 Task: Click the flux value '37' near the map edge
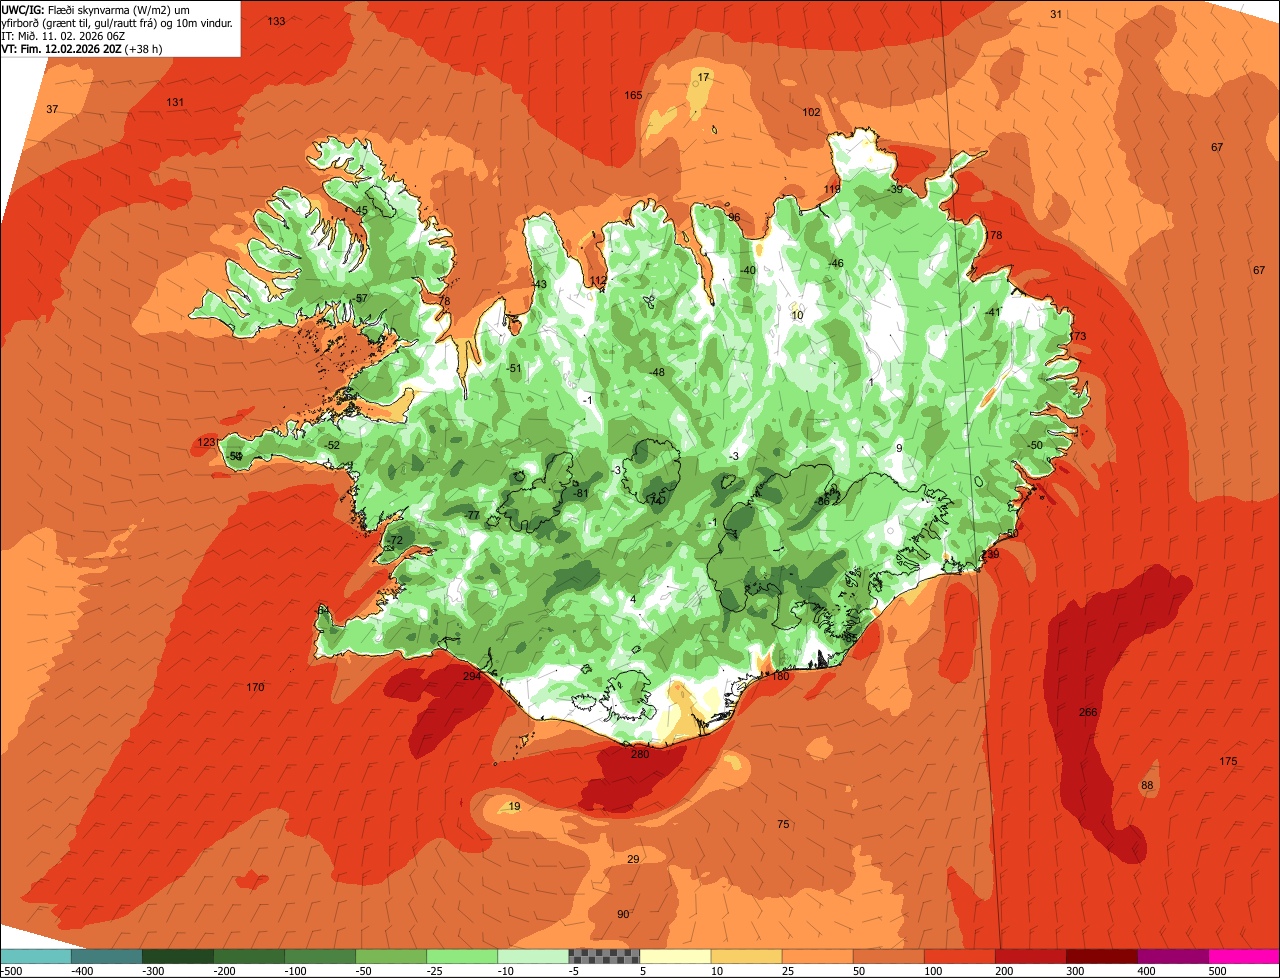(52, 109)
